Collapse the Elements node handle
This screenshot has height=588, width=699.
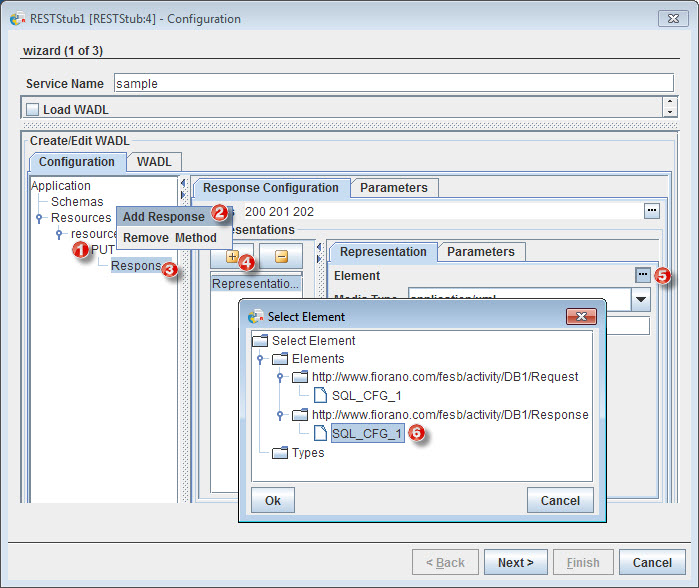pyautogui.click(x=260, y=359)
